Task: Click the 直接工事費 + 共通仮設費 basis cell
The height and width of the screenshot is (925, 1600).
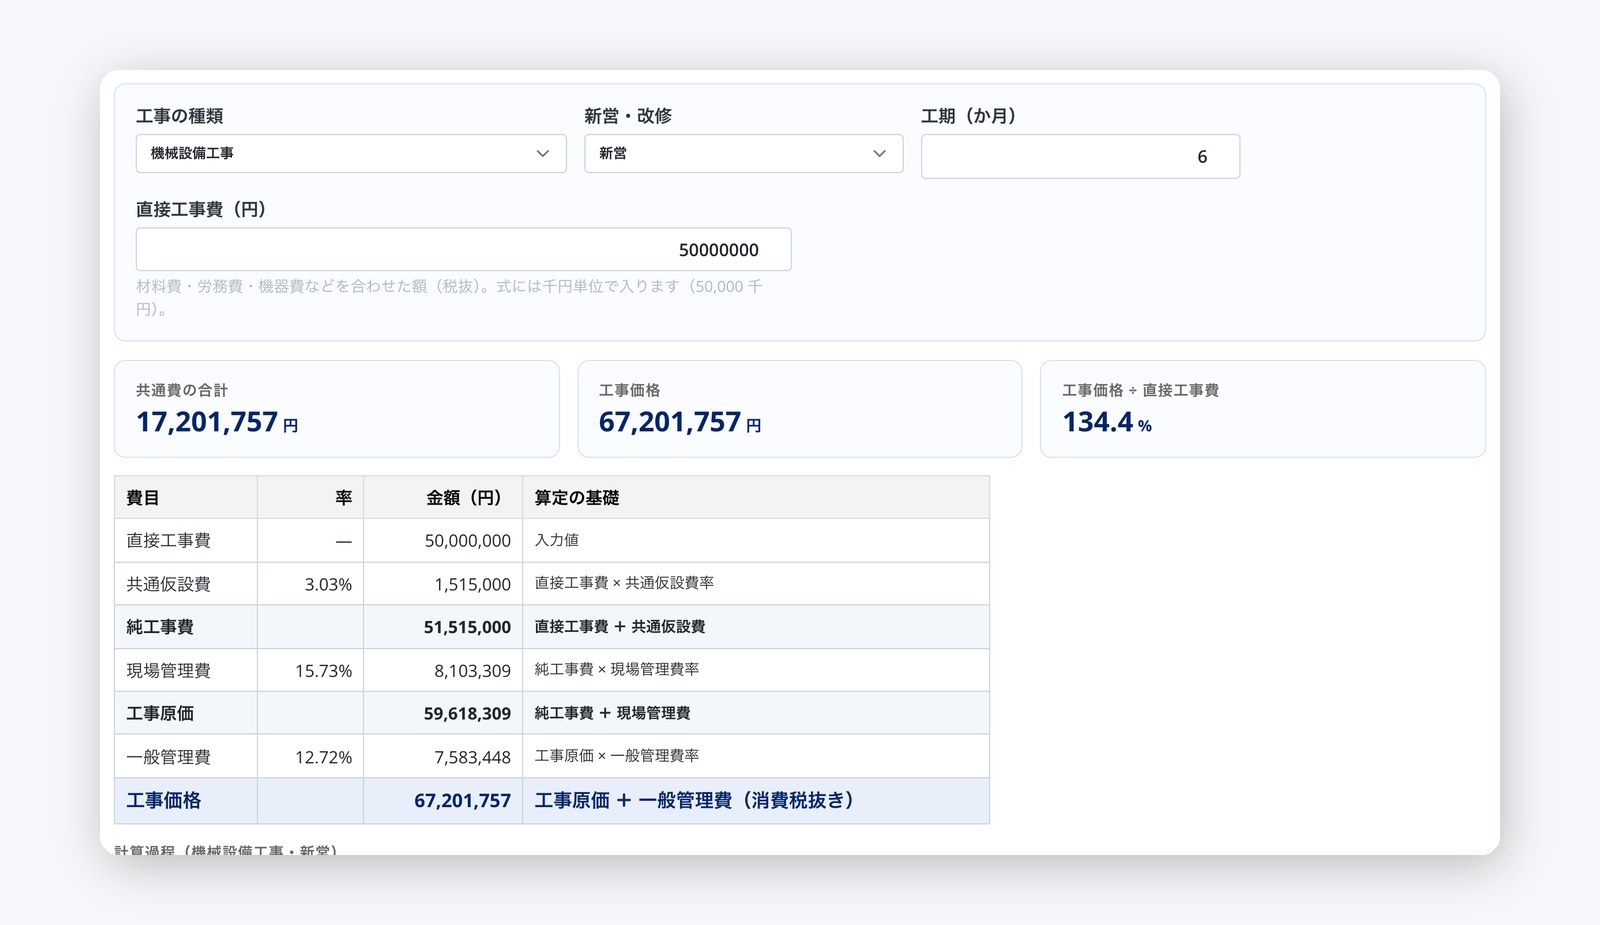Action: click(x=756, y=627)
